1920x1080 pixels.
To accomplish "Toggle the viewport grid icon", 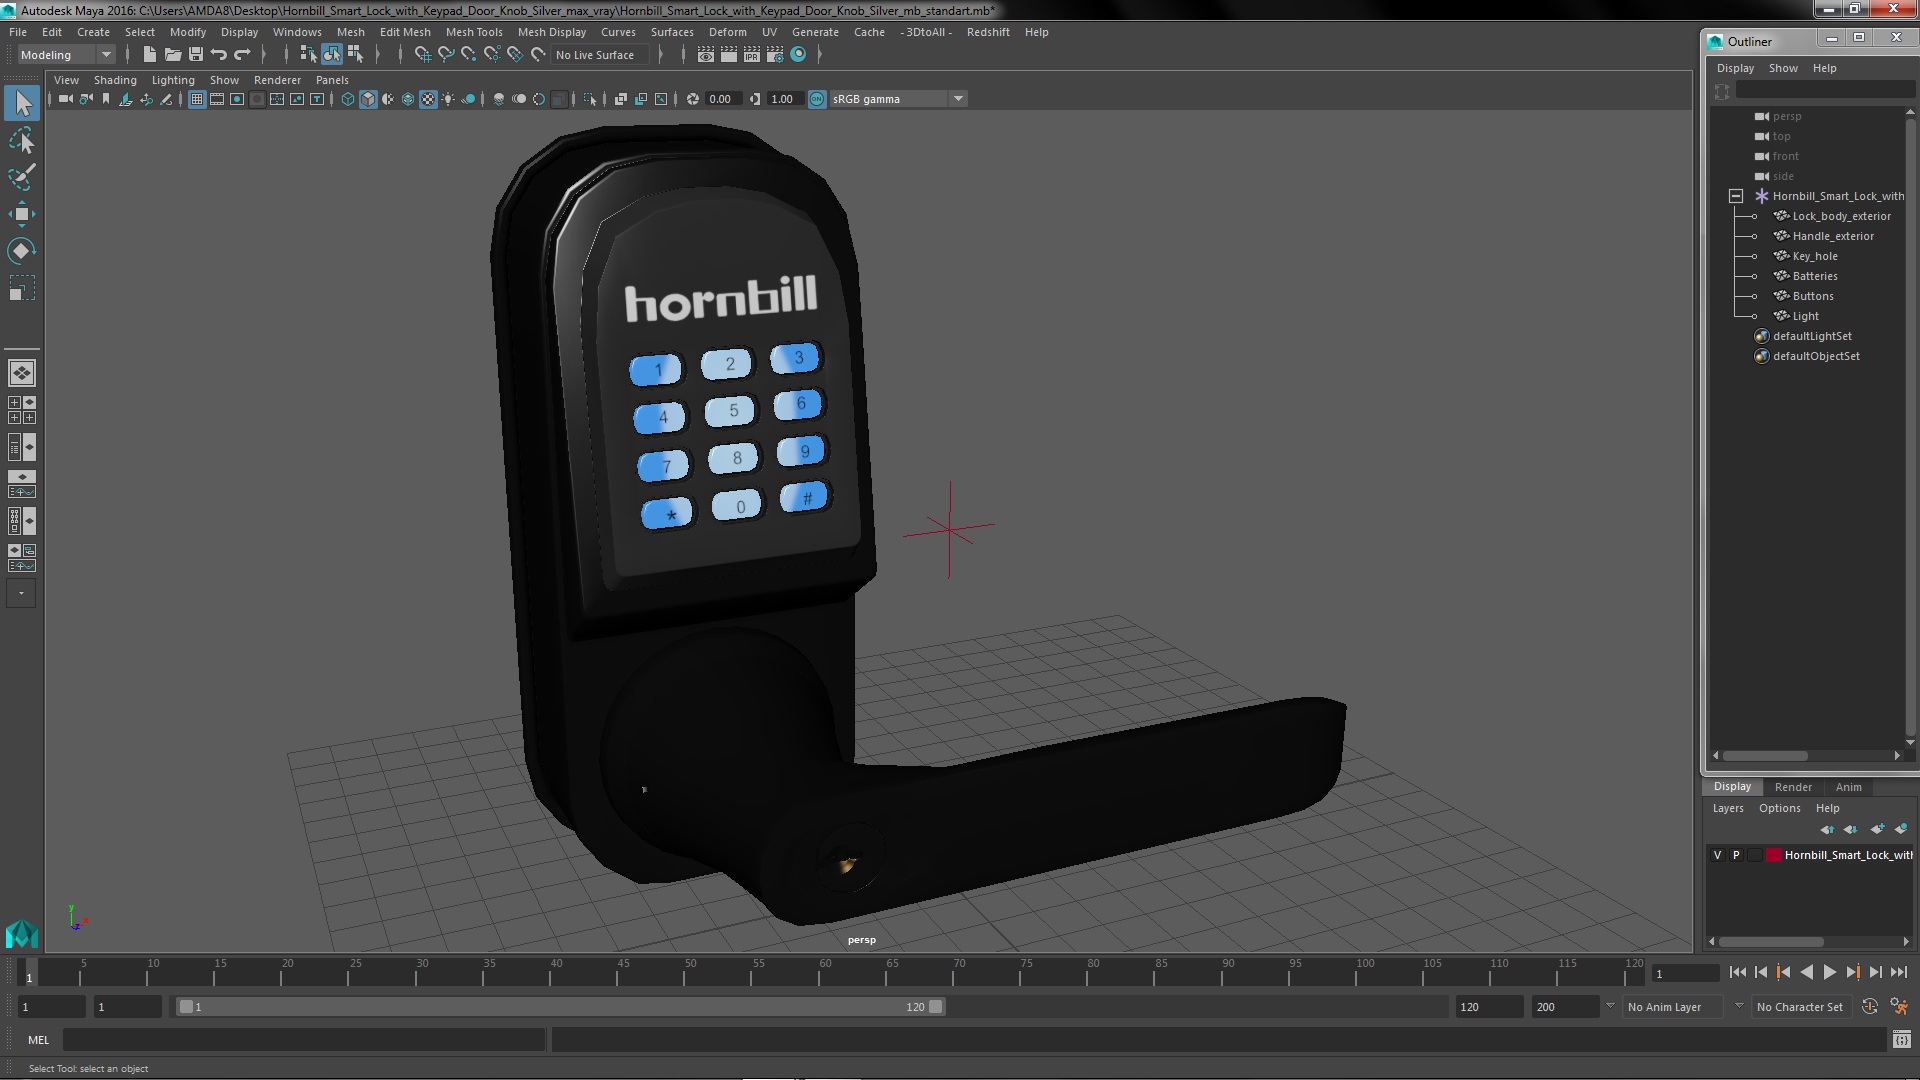I will 197,99.
